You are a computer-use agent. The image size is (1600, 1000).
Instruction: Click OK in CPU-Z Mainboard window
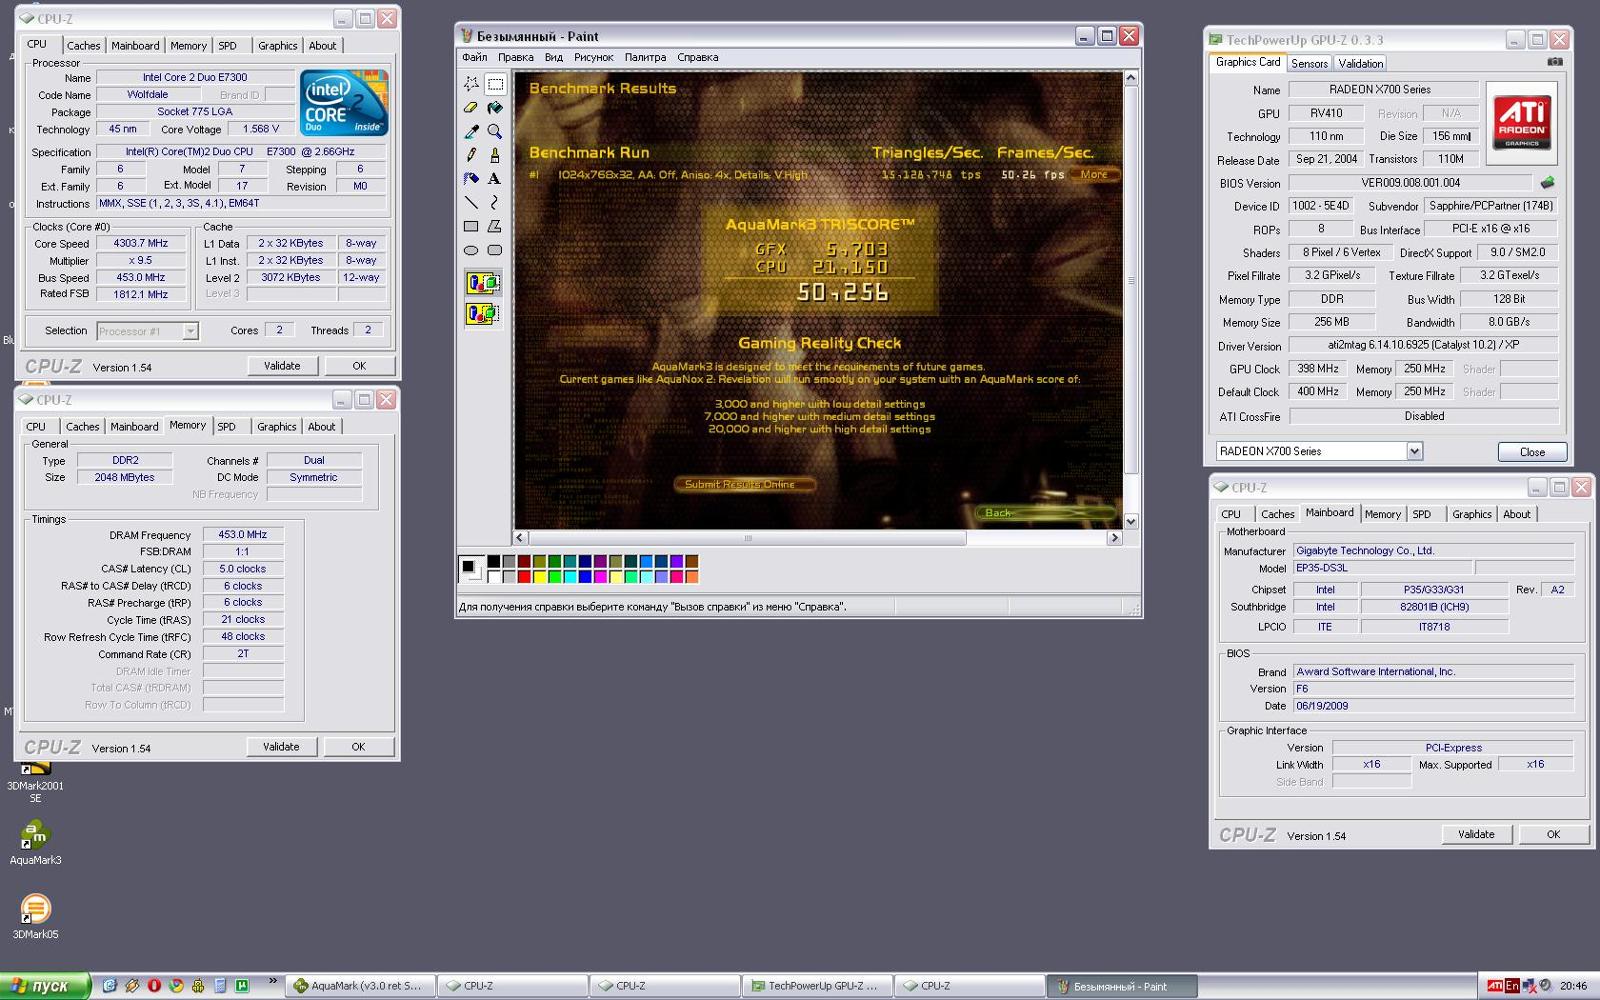(x=1553, y=834)
